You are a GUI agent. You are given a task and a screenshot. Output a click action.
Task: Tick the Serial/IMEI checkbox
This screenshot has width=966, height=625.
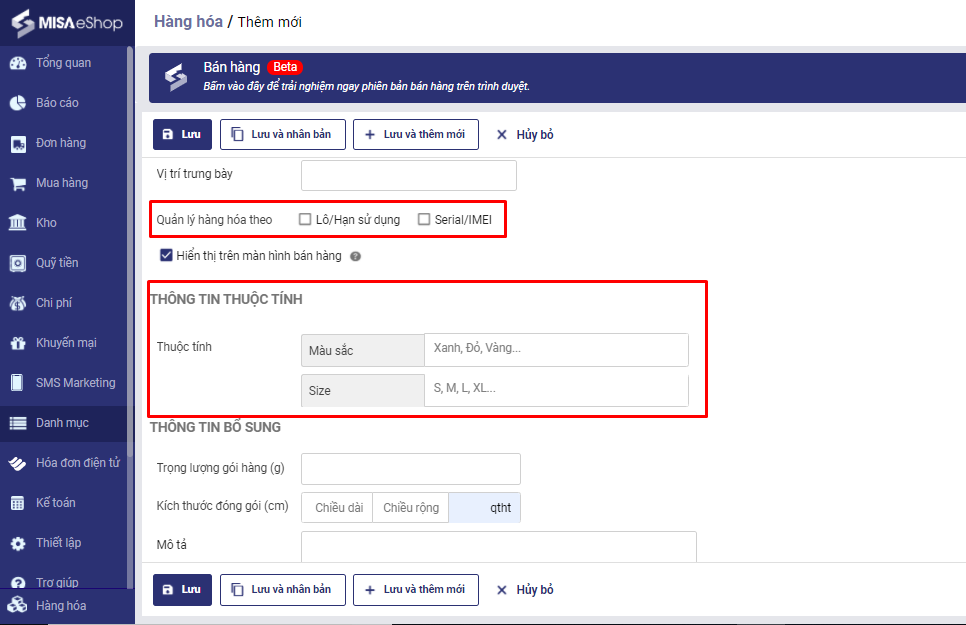pyautogui.click(x=424, y=219)
